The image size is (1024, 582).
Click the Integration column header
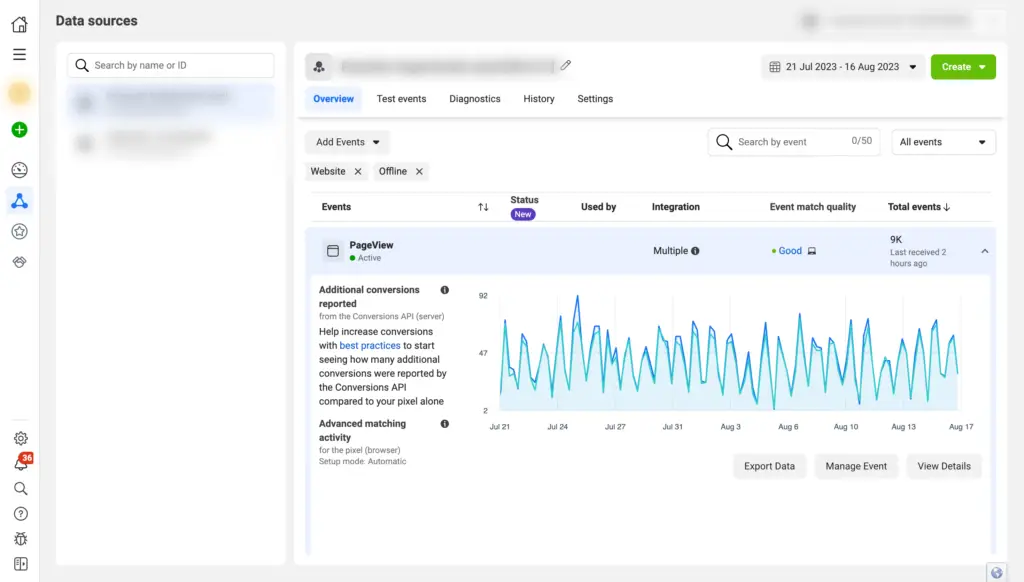pos(675,207)
